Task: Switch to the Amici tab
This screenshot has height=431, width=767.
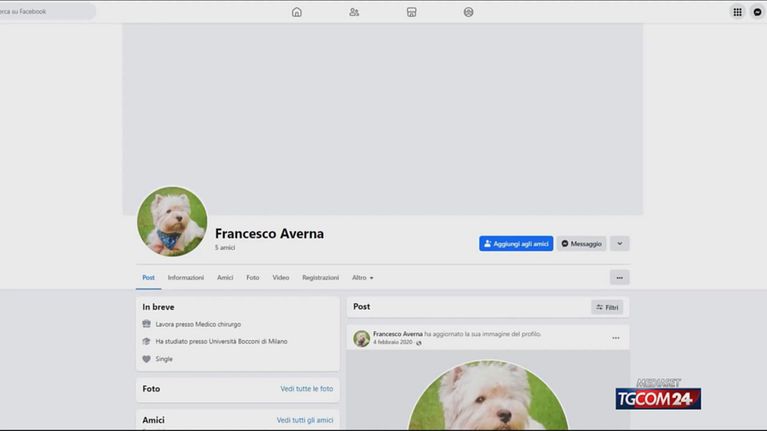Action: [225, 277]
